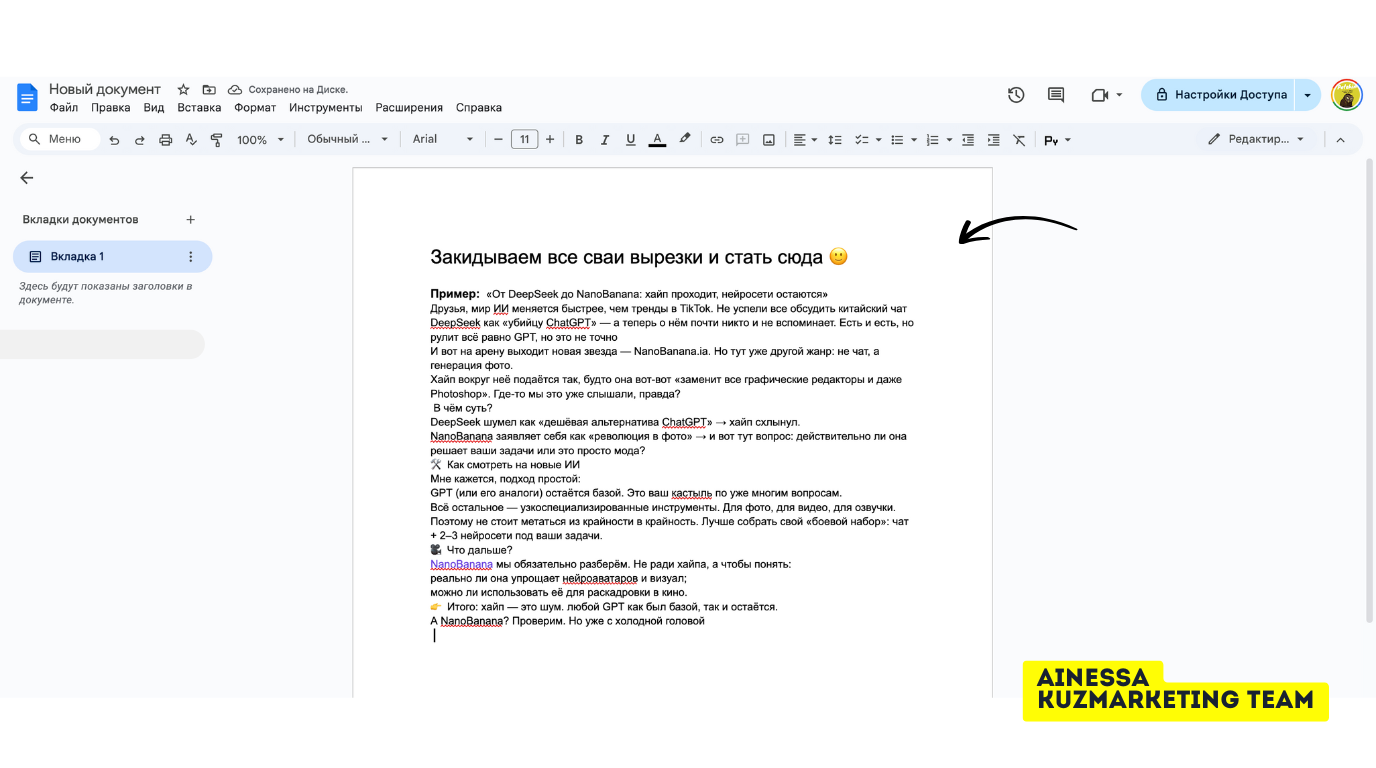Image resolution: width=1376 pixels, height=768 pixels.
Task: Open the Формат menu
Action: click(255, 108)
